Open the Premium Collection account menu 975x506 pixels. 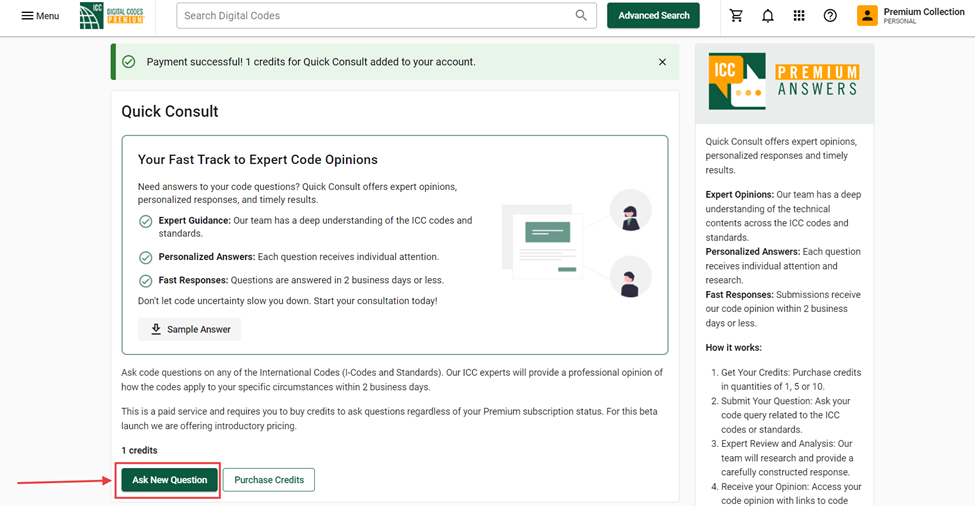[x=911, y=16]
